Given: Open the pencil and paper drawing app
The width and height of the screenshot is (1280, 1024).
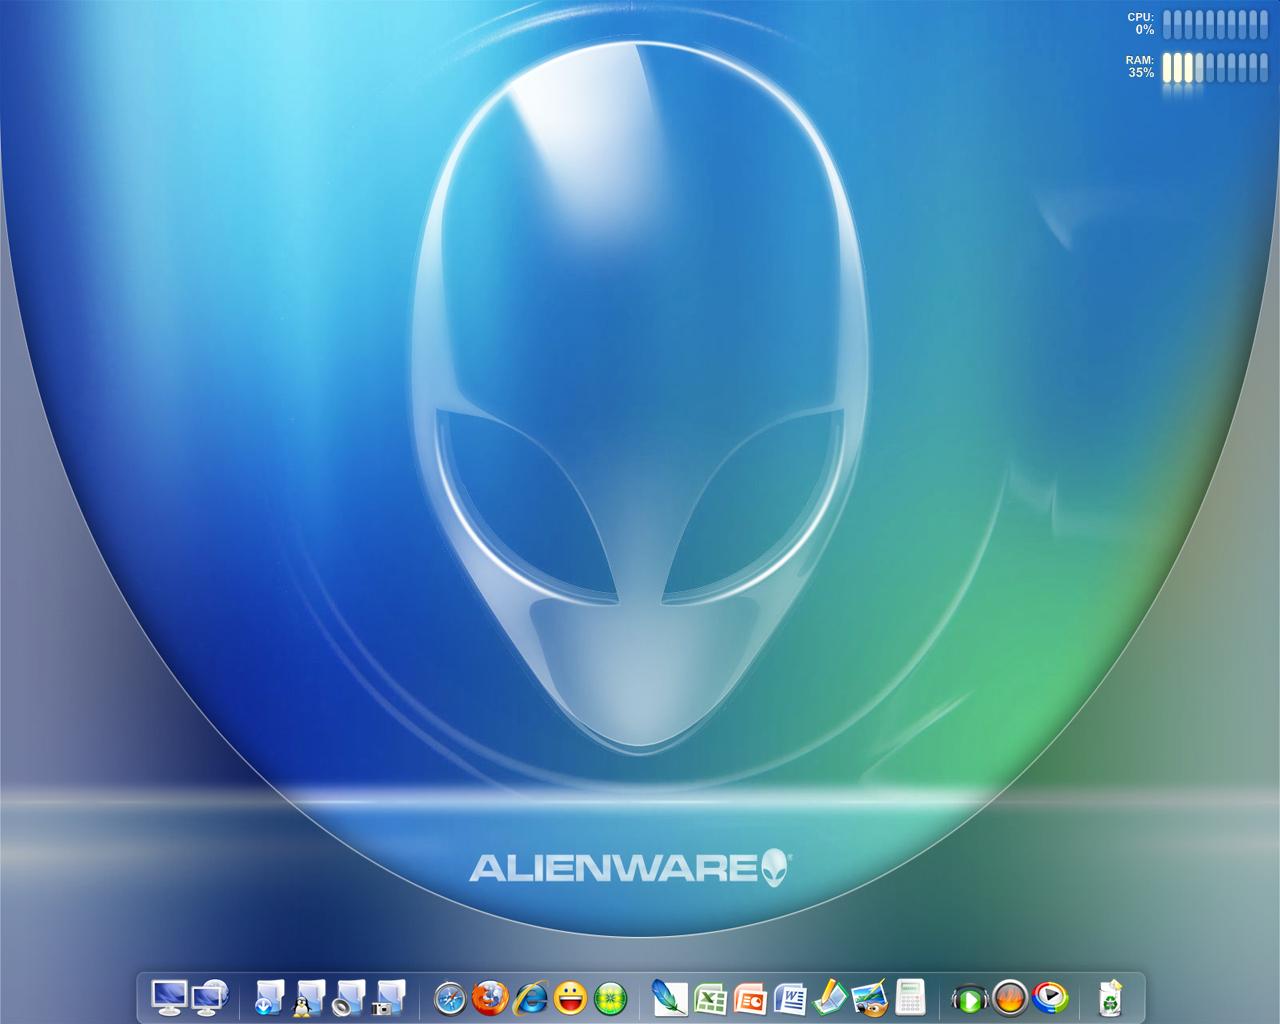Looking at the screenshot, I should 830,997.
